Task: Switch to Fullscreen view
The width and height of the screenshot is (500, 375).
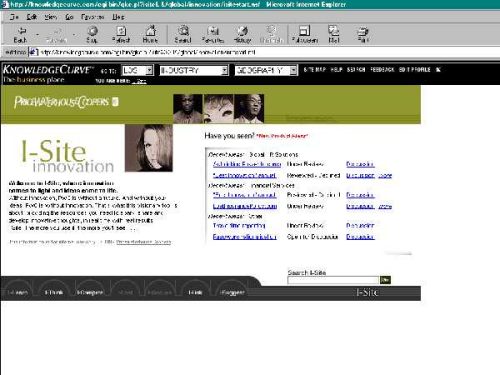Action: (x=305, y=35)
